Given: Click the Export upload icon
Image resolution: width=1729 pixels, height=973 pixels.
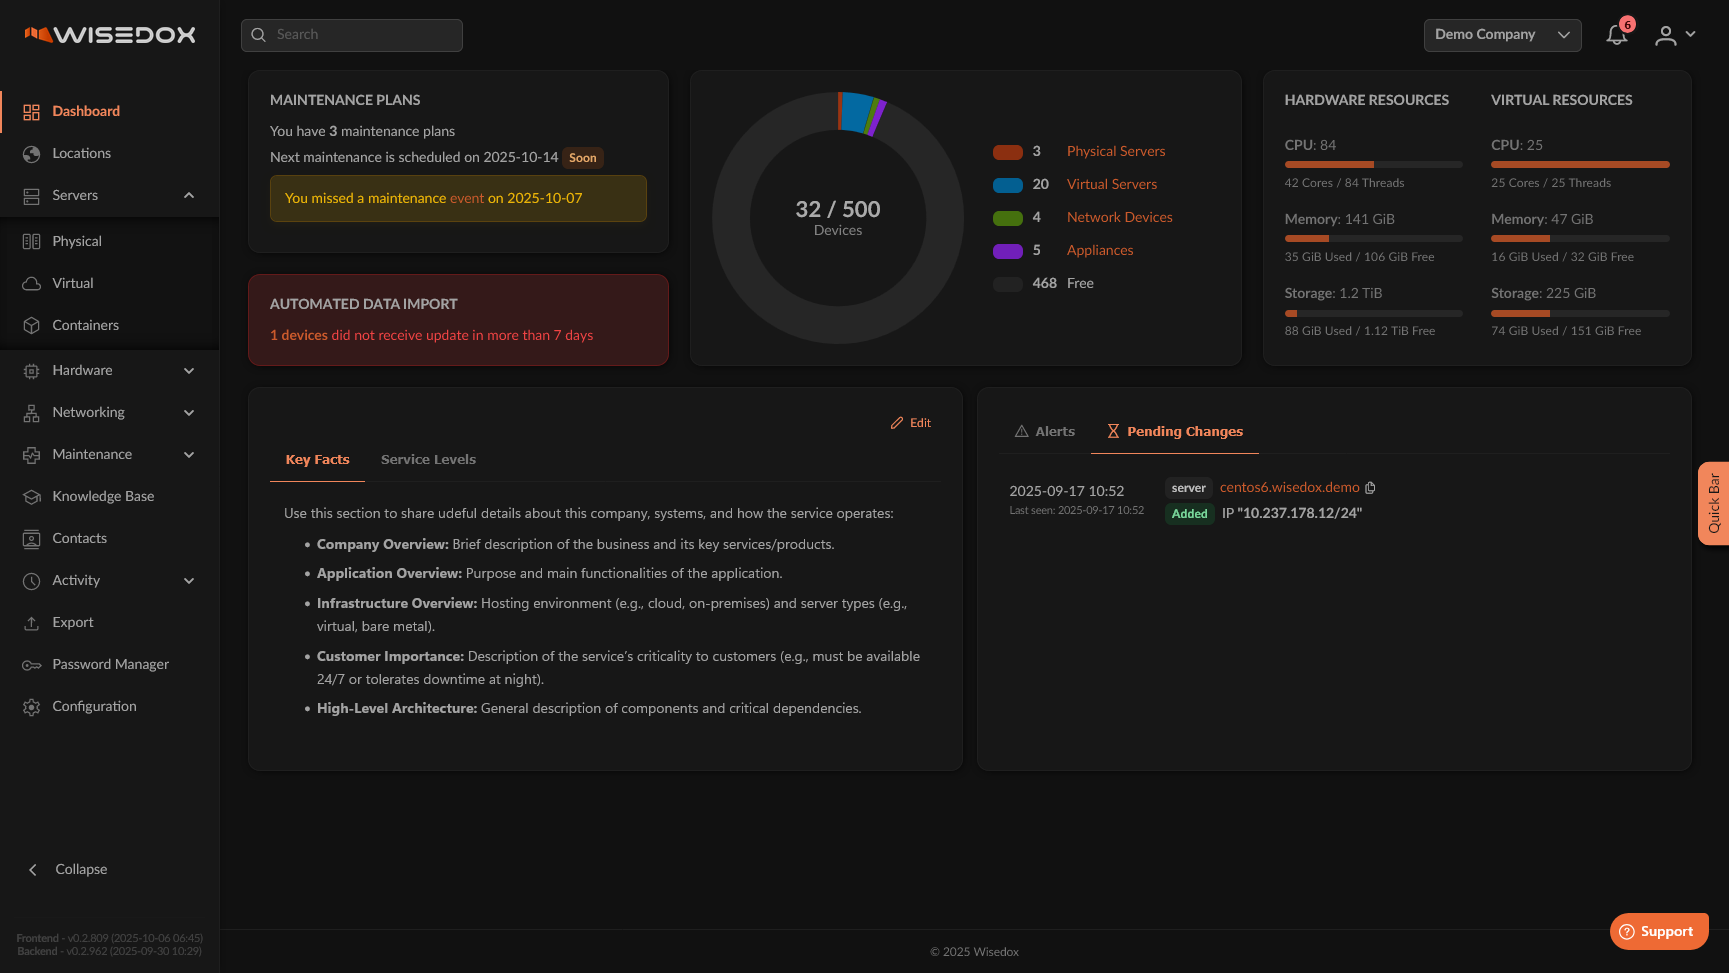Looking at the screenshot, I should point(32,623).
